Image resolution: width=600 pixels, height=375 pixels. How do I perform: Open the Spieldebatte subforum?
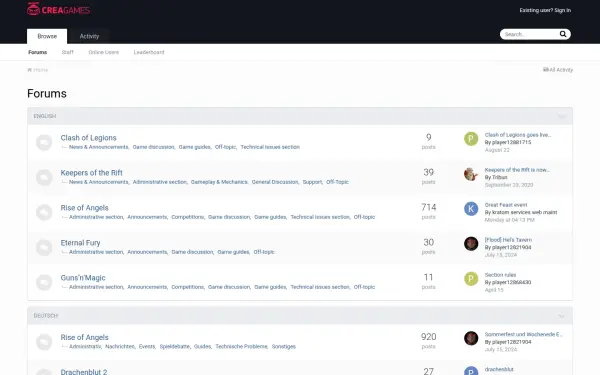click(174, 347)
